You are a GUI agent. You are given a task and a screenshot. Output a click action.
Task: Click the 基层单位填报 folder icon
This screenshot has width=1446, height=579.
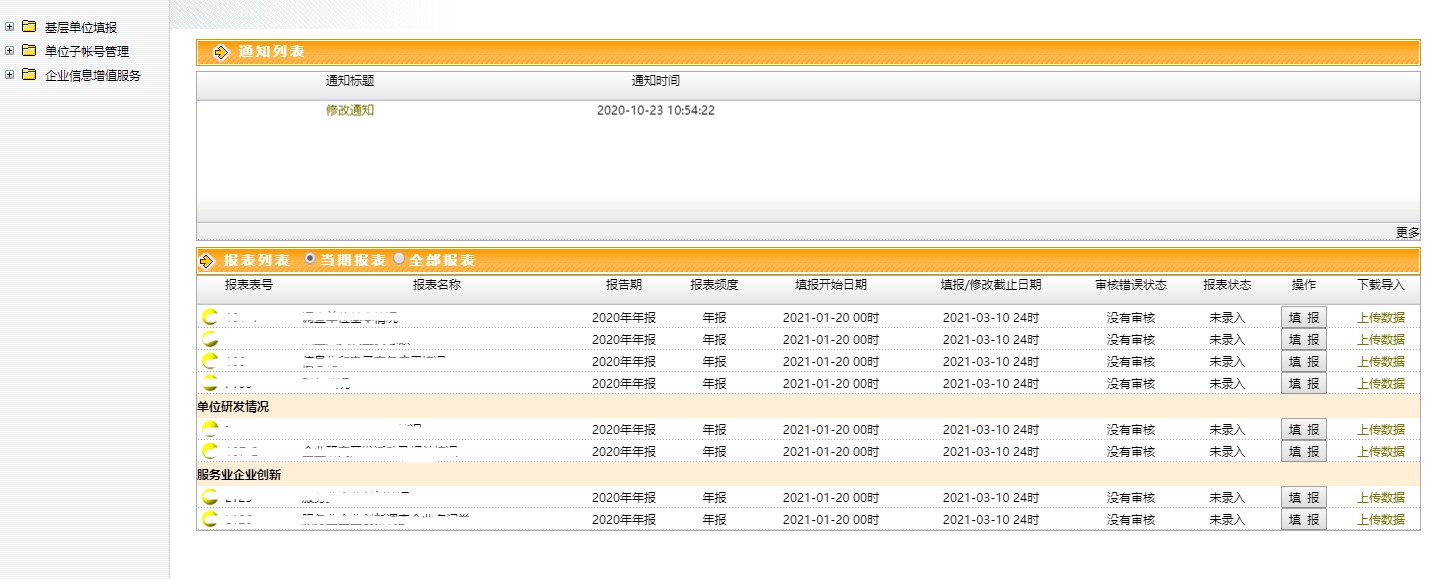pyautogui.click(x=29, y=27)
